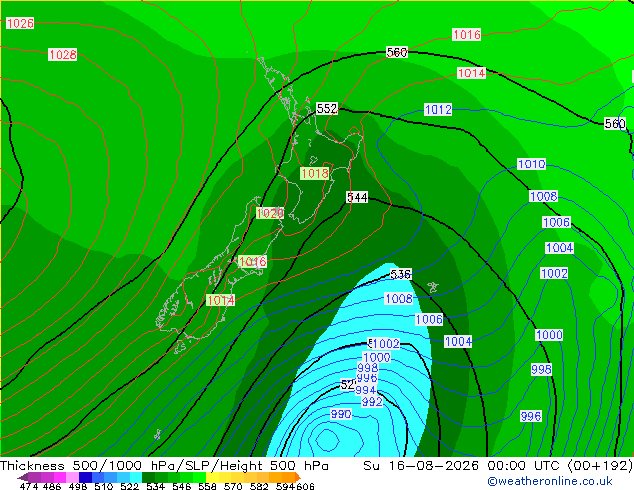Click the 990 isobar label
Screen dimensions: 634x490
[x=341, y=414]
